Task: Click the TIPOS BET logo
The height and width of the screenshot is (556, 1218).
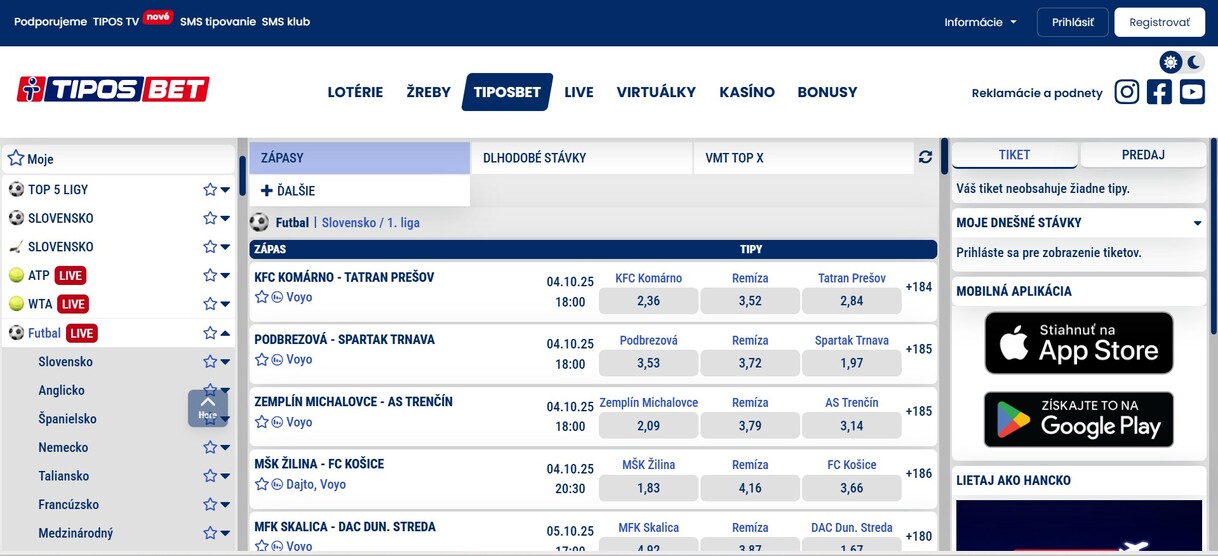Action: tap(113, 89)
